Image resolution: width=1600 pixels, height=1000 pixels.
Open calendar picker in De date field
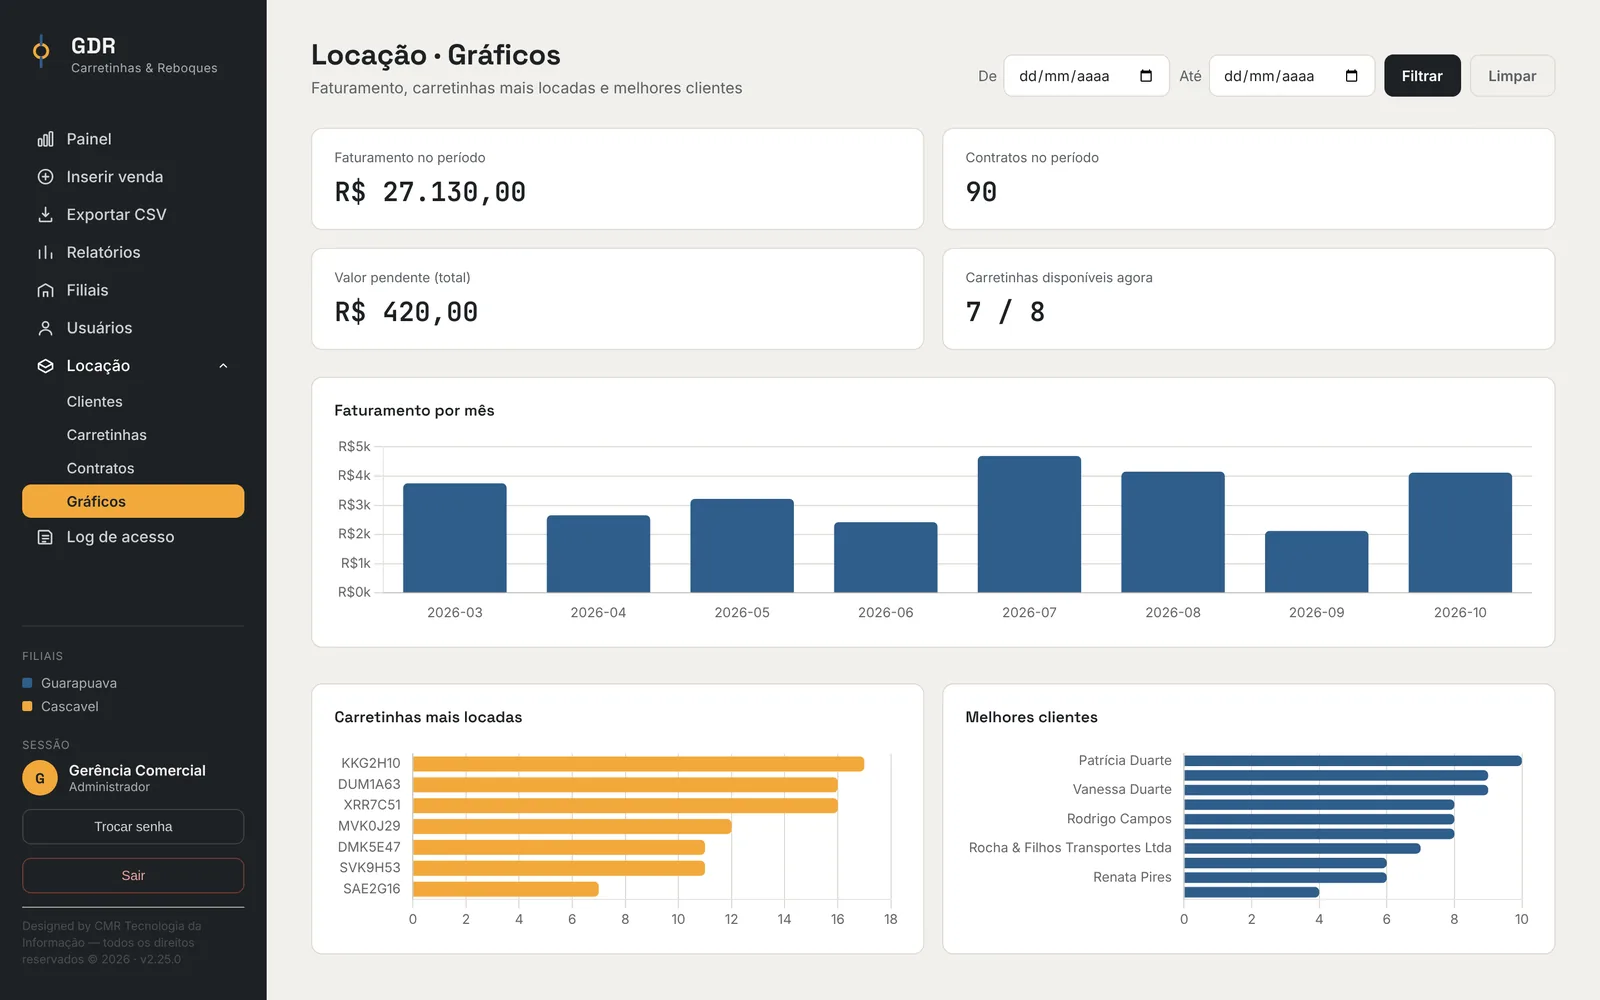click(x=1146, y=76)
